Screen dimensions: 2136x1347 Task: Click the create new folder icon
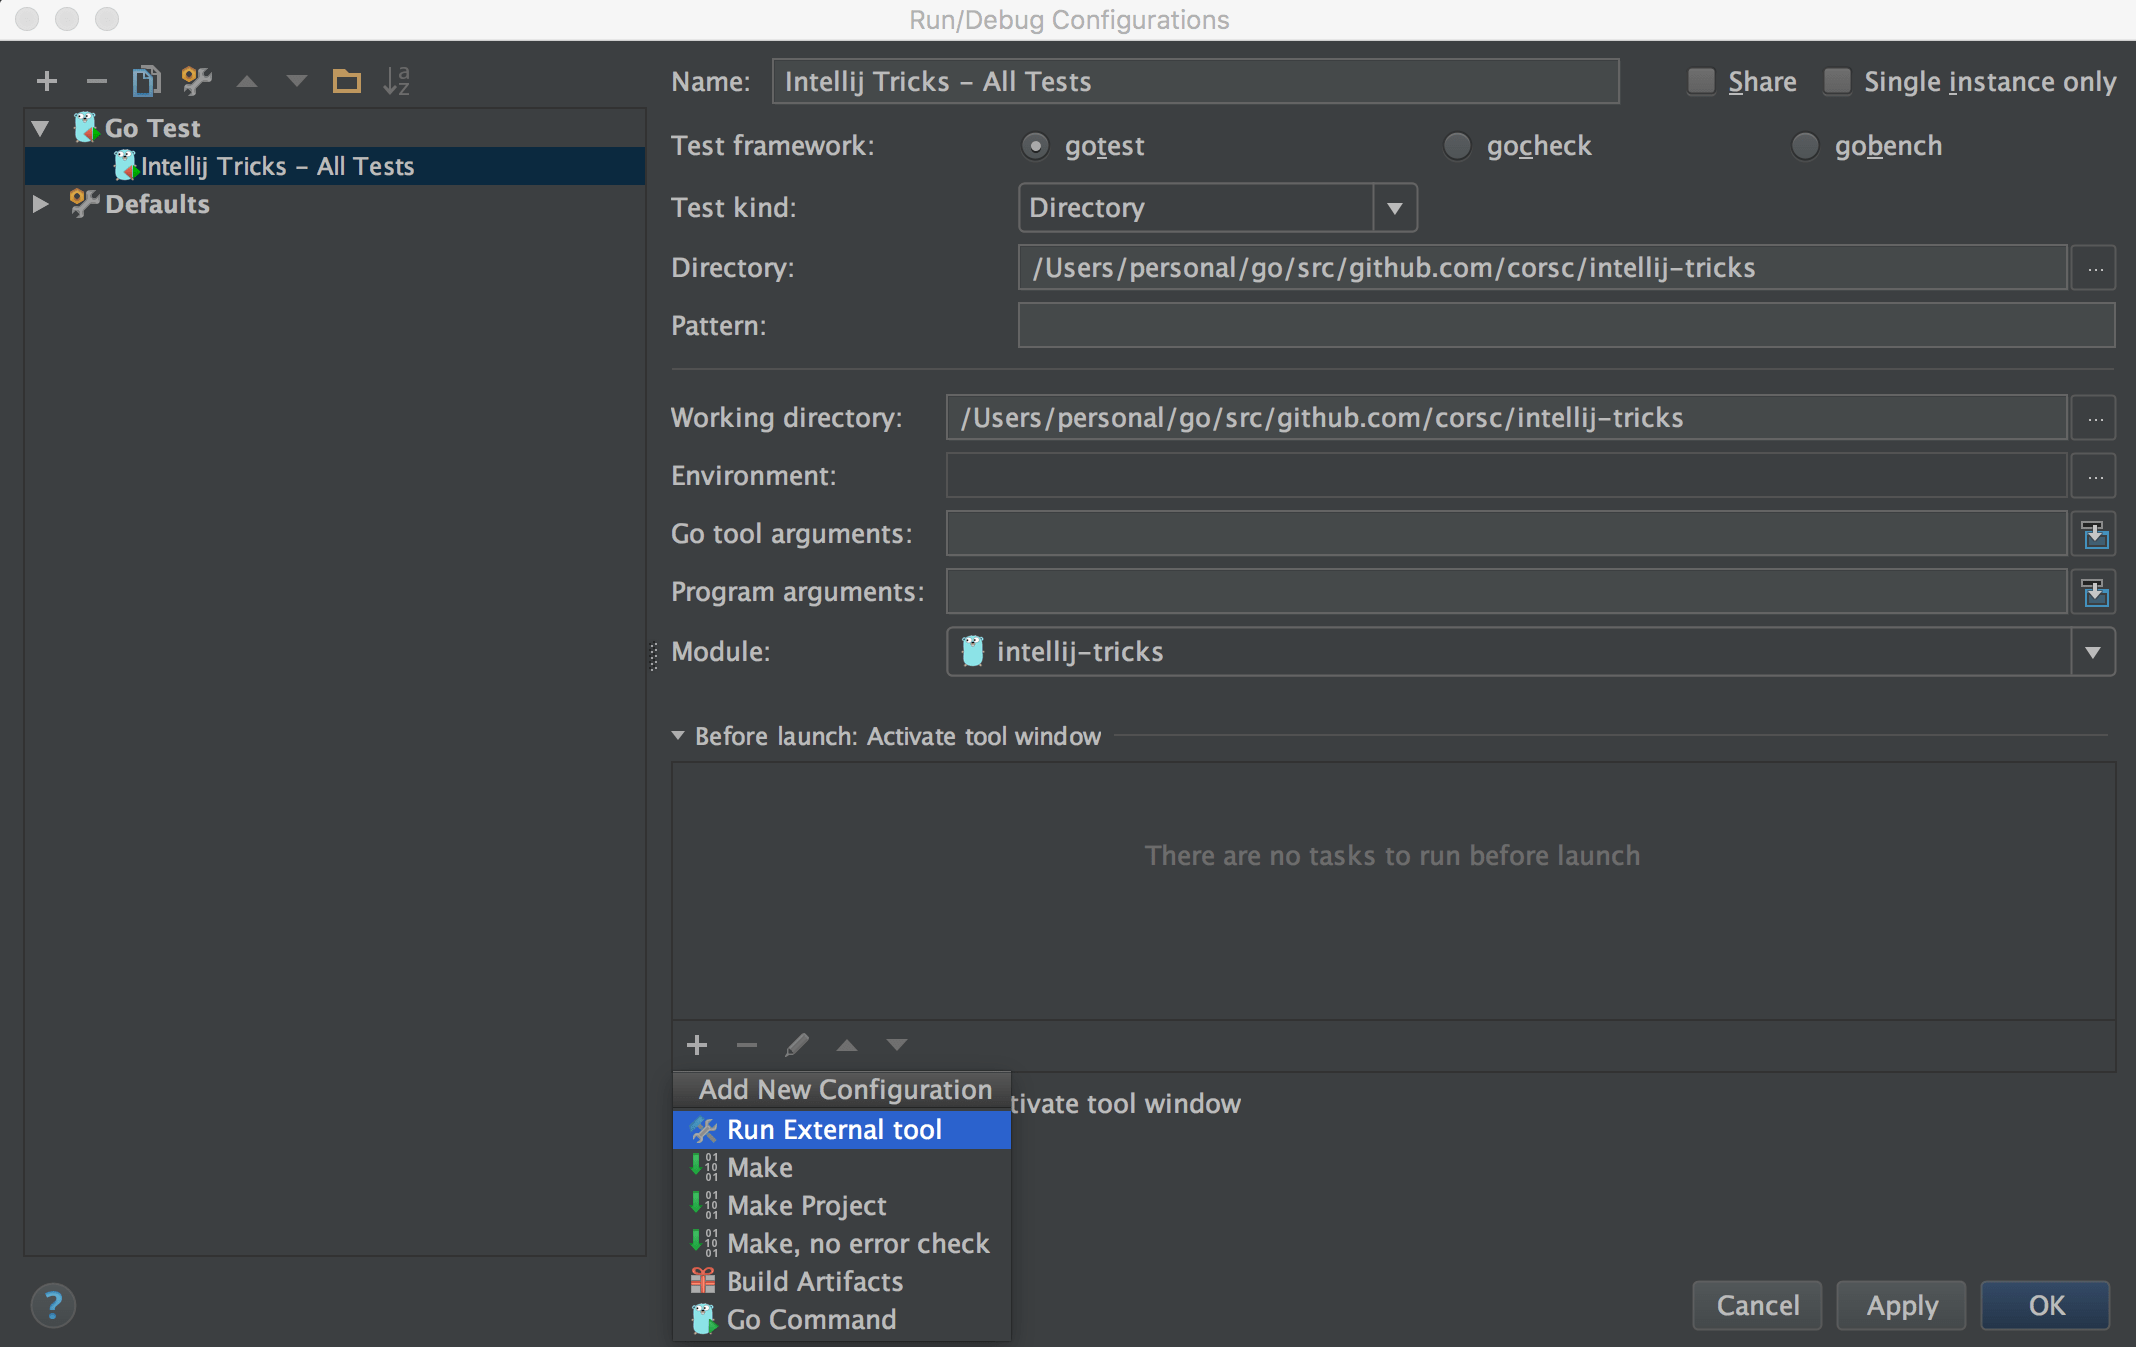[346, 81]
